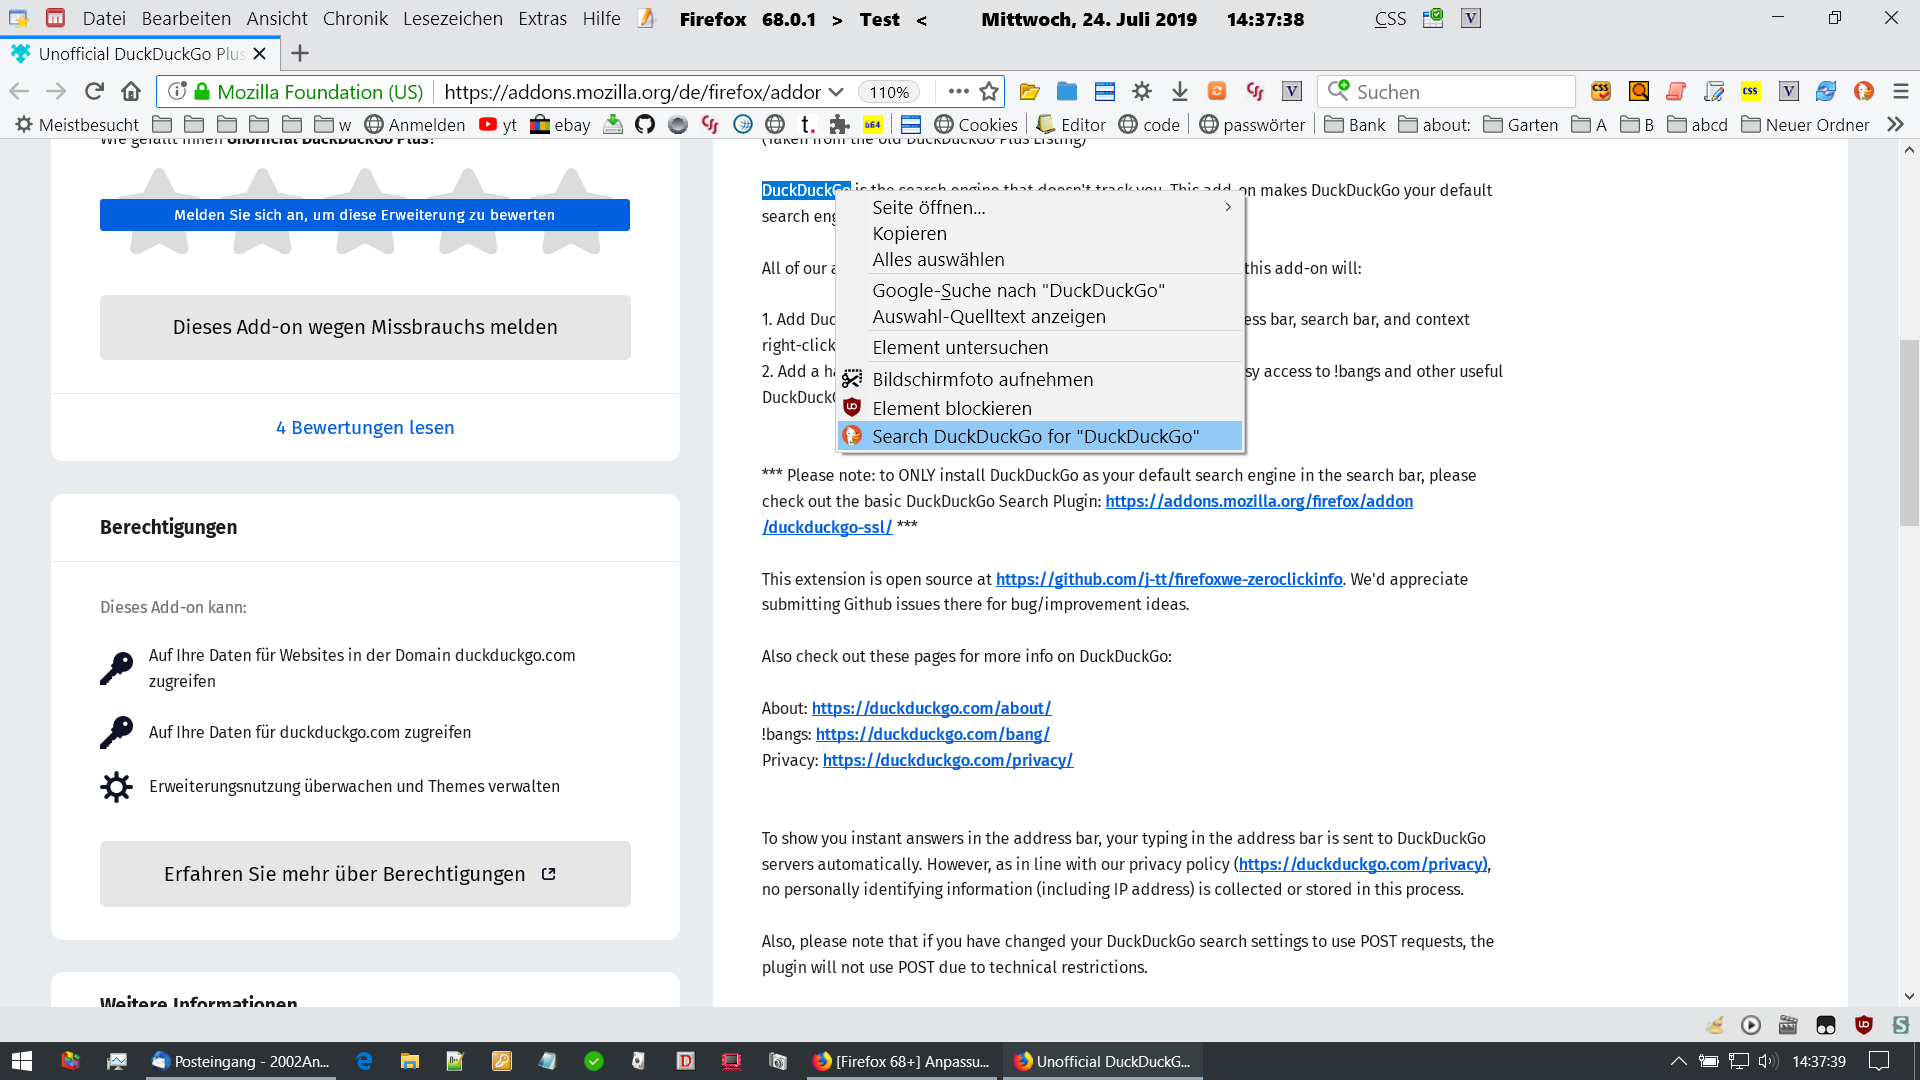This screenshot has width=1920, height=1080.
Task: Bookmark page with the star icon
Action: pos(989,91)
